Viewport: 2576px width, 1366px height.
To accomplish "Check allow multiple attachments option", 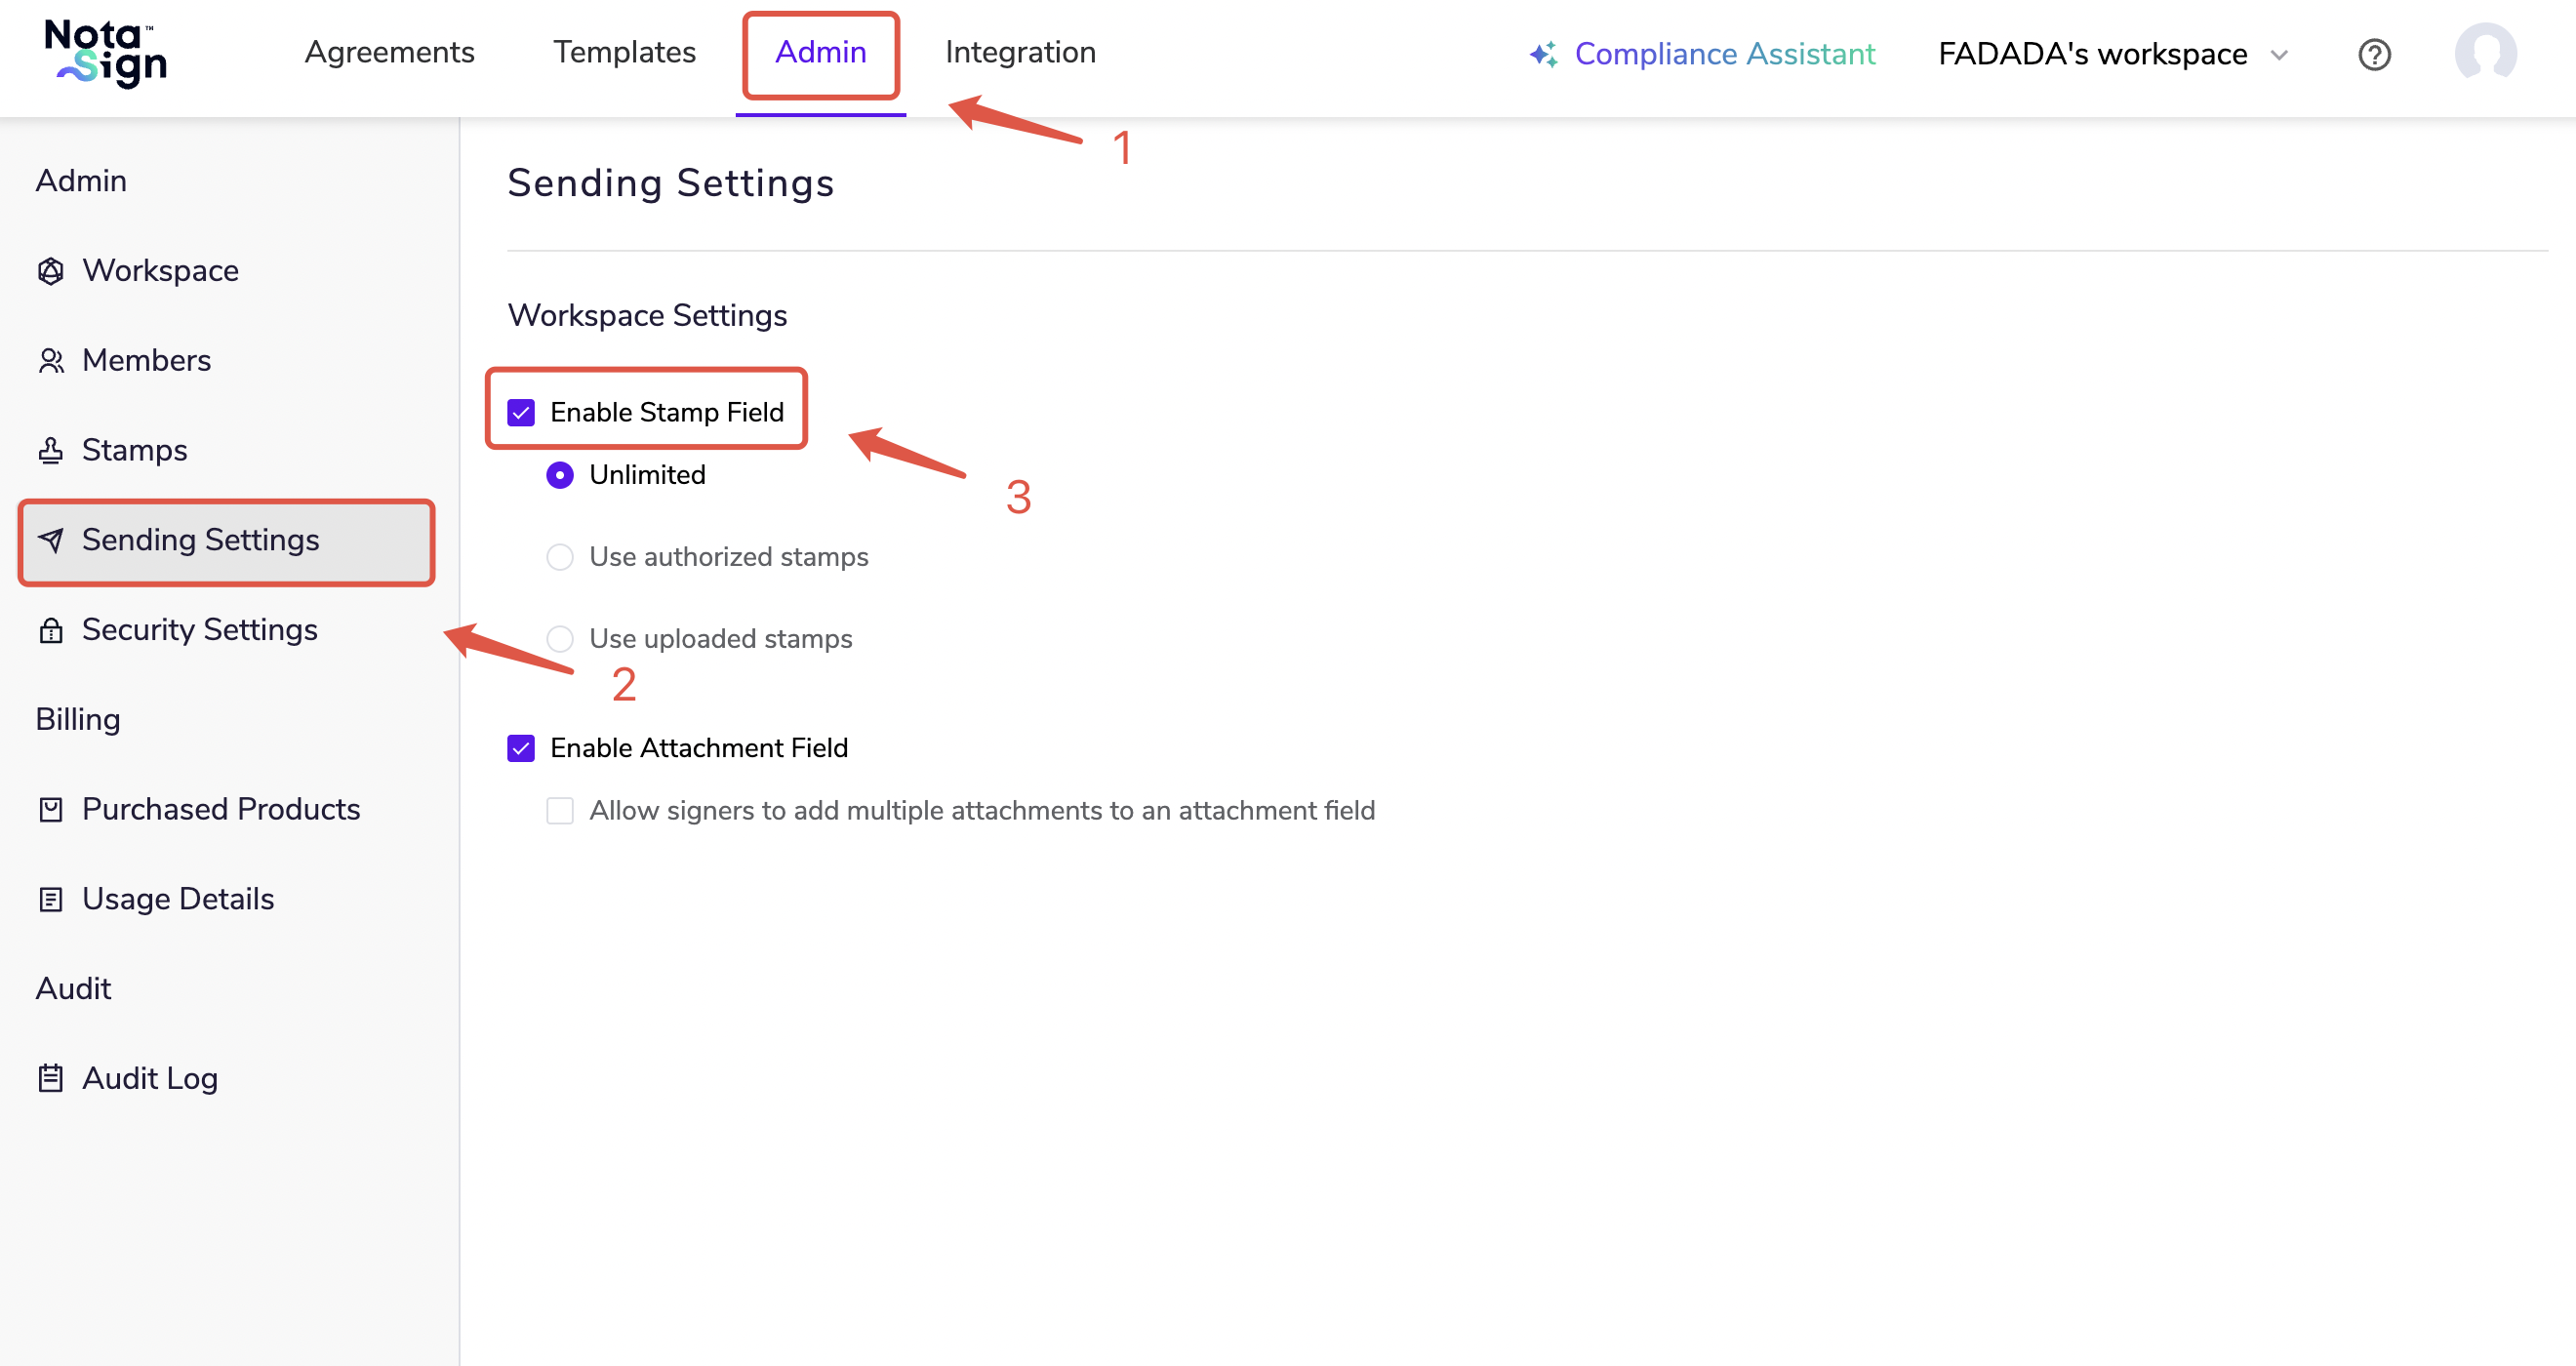I will point(560,811).
